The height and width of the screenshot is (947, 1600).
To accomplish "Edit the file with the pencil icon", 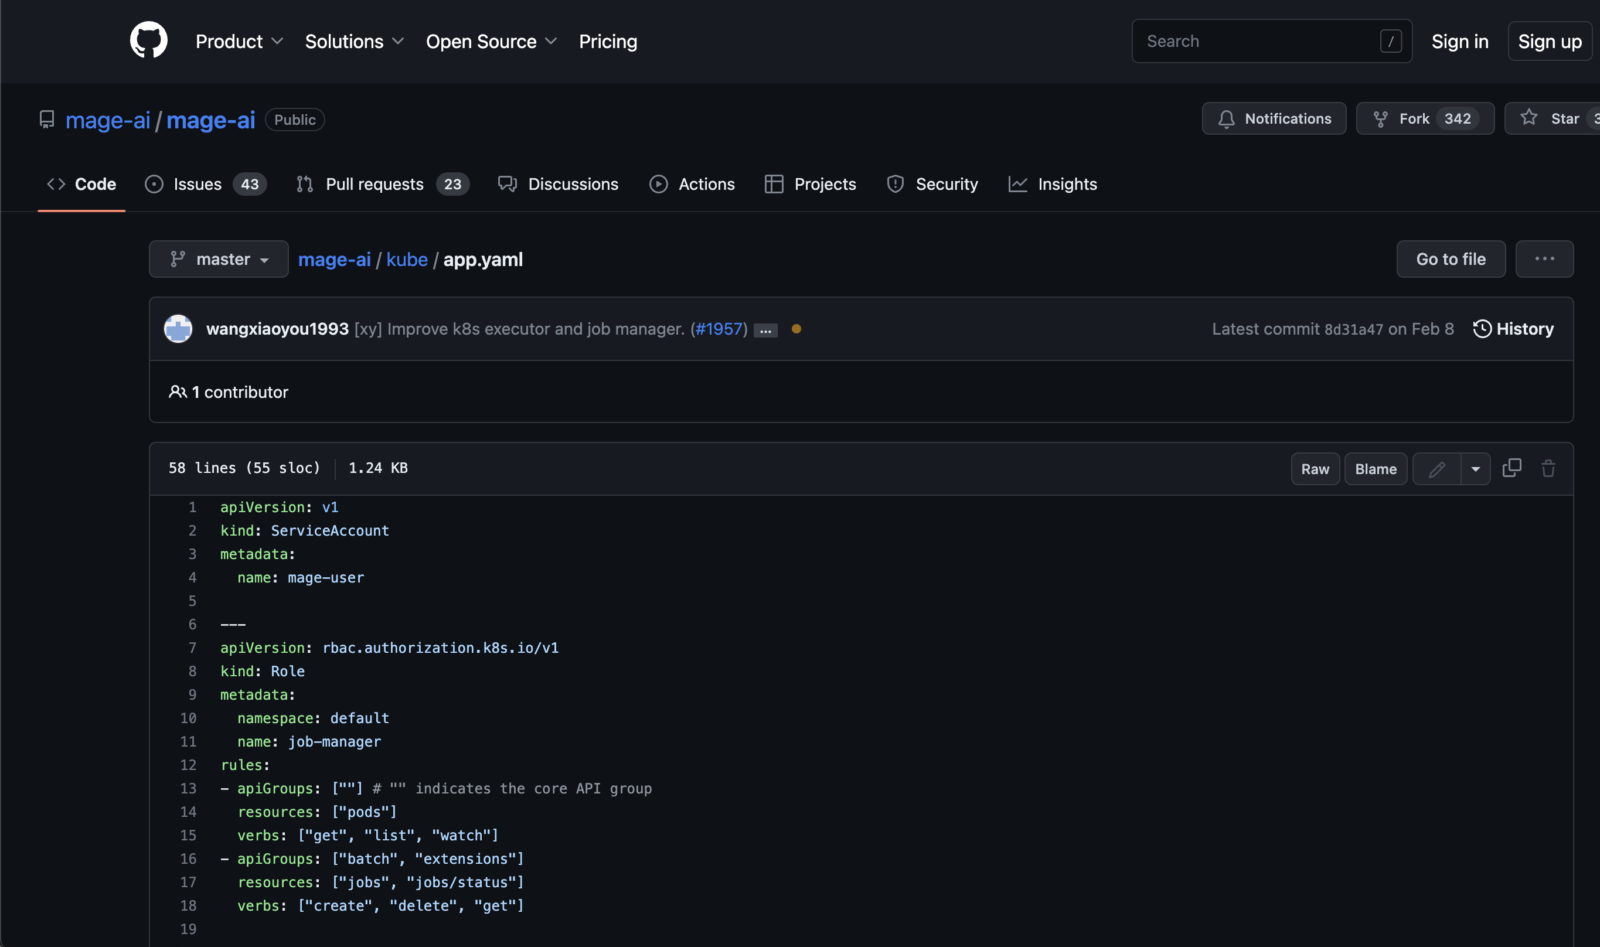I will point(1436,468).
